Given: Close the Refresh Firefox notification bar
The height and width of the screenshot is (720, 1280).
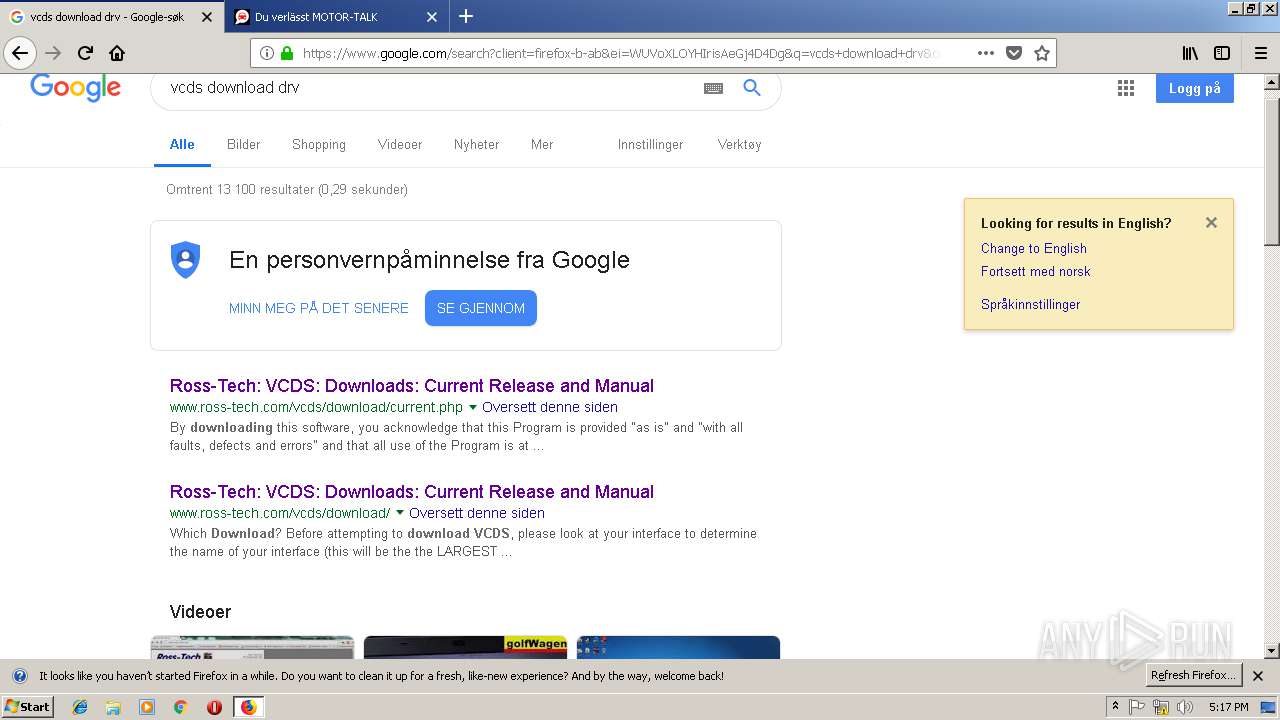Looking at the screenshot, I should [x=1258, y=676].
